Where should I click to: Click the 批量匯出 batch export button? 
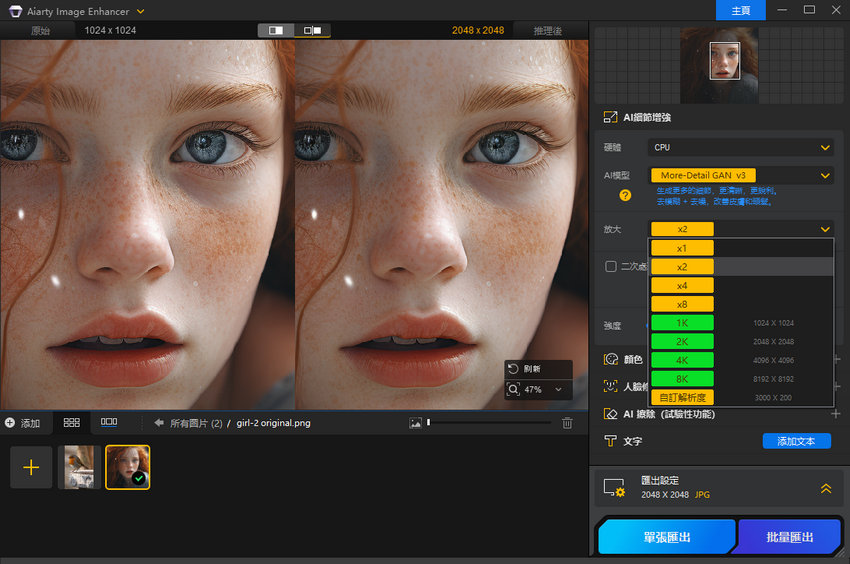(789, 537)
